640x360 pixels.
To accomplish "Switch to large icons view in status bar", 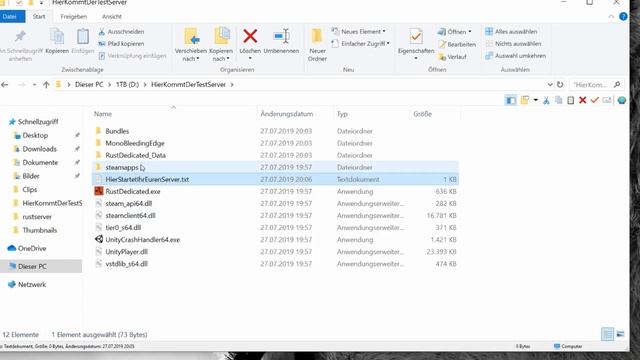I will 620,334.
